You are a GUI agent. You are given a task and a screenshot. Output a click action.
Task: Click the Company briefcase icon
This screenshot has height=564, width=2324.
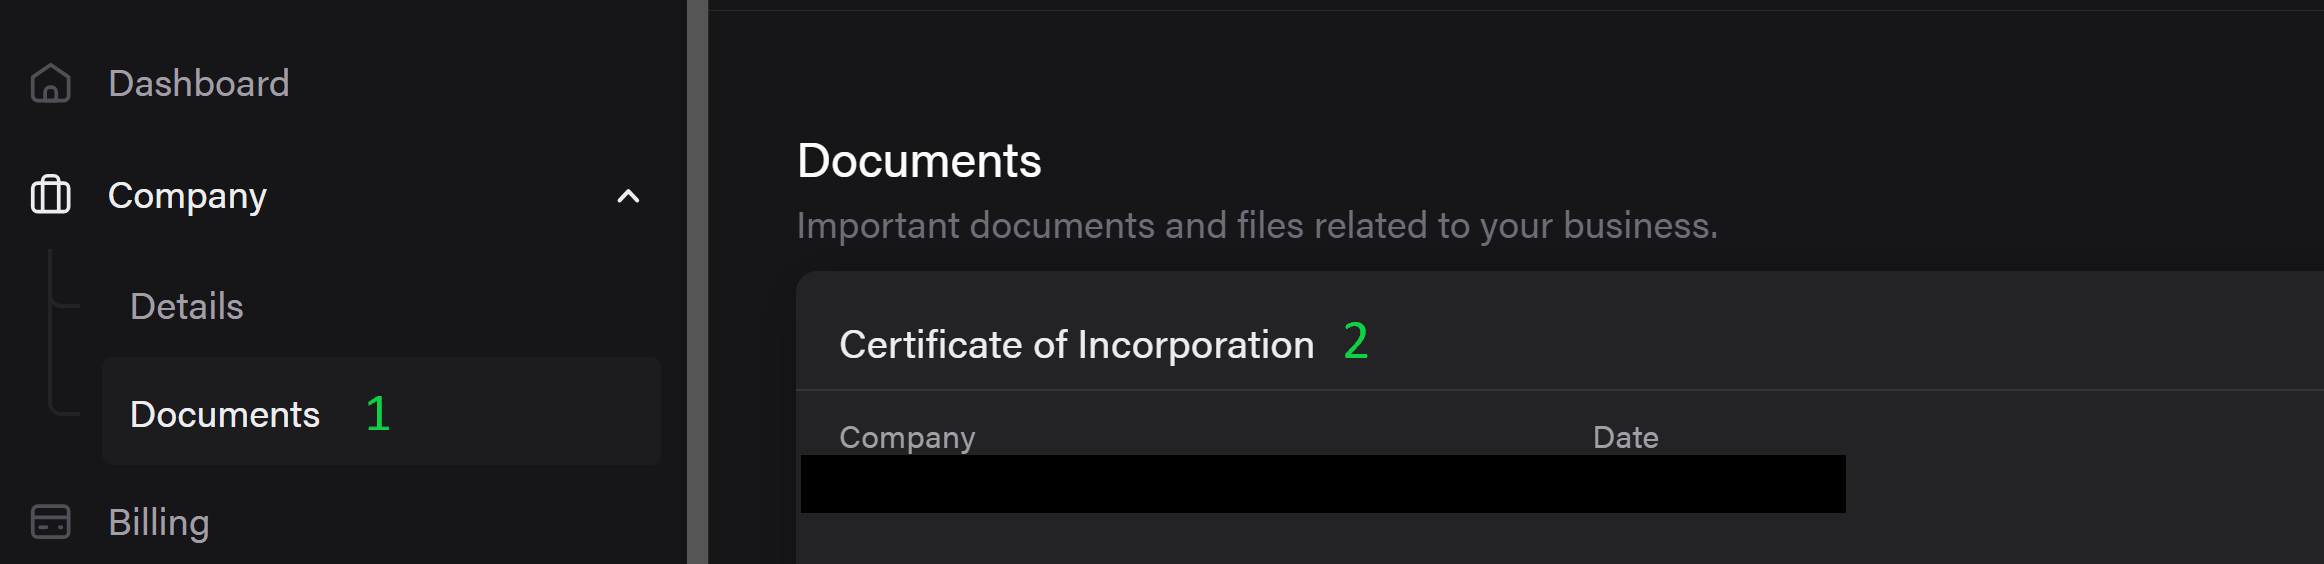click(50, 195)
